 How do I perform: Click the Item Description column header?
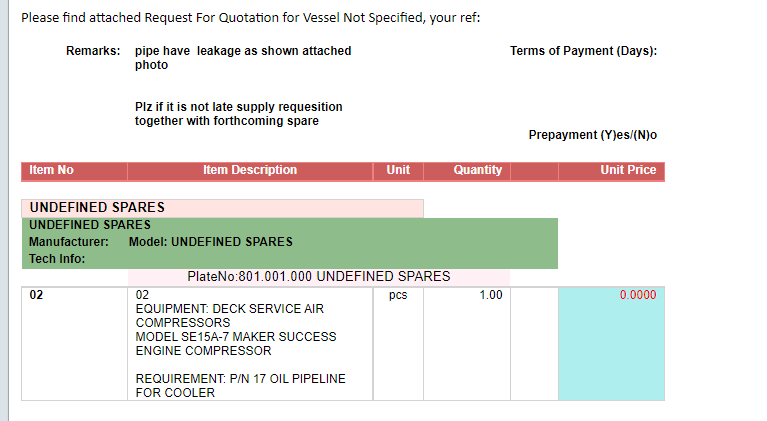tap(250, 170)
